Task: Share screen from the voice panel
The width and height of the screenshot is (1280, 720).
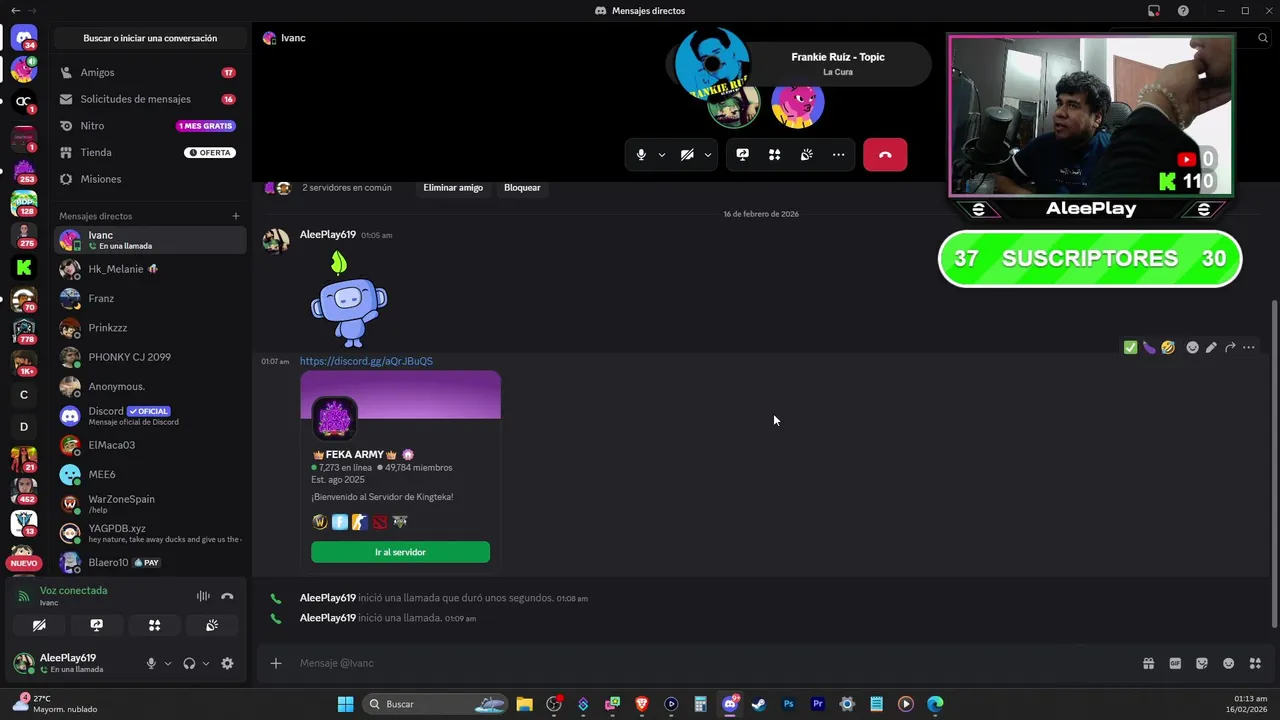Action: [97, 625]
